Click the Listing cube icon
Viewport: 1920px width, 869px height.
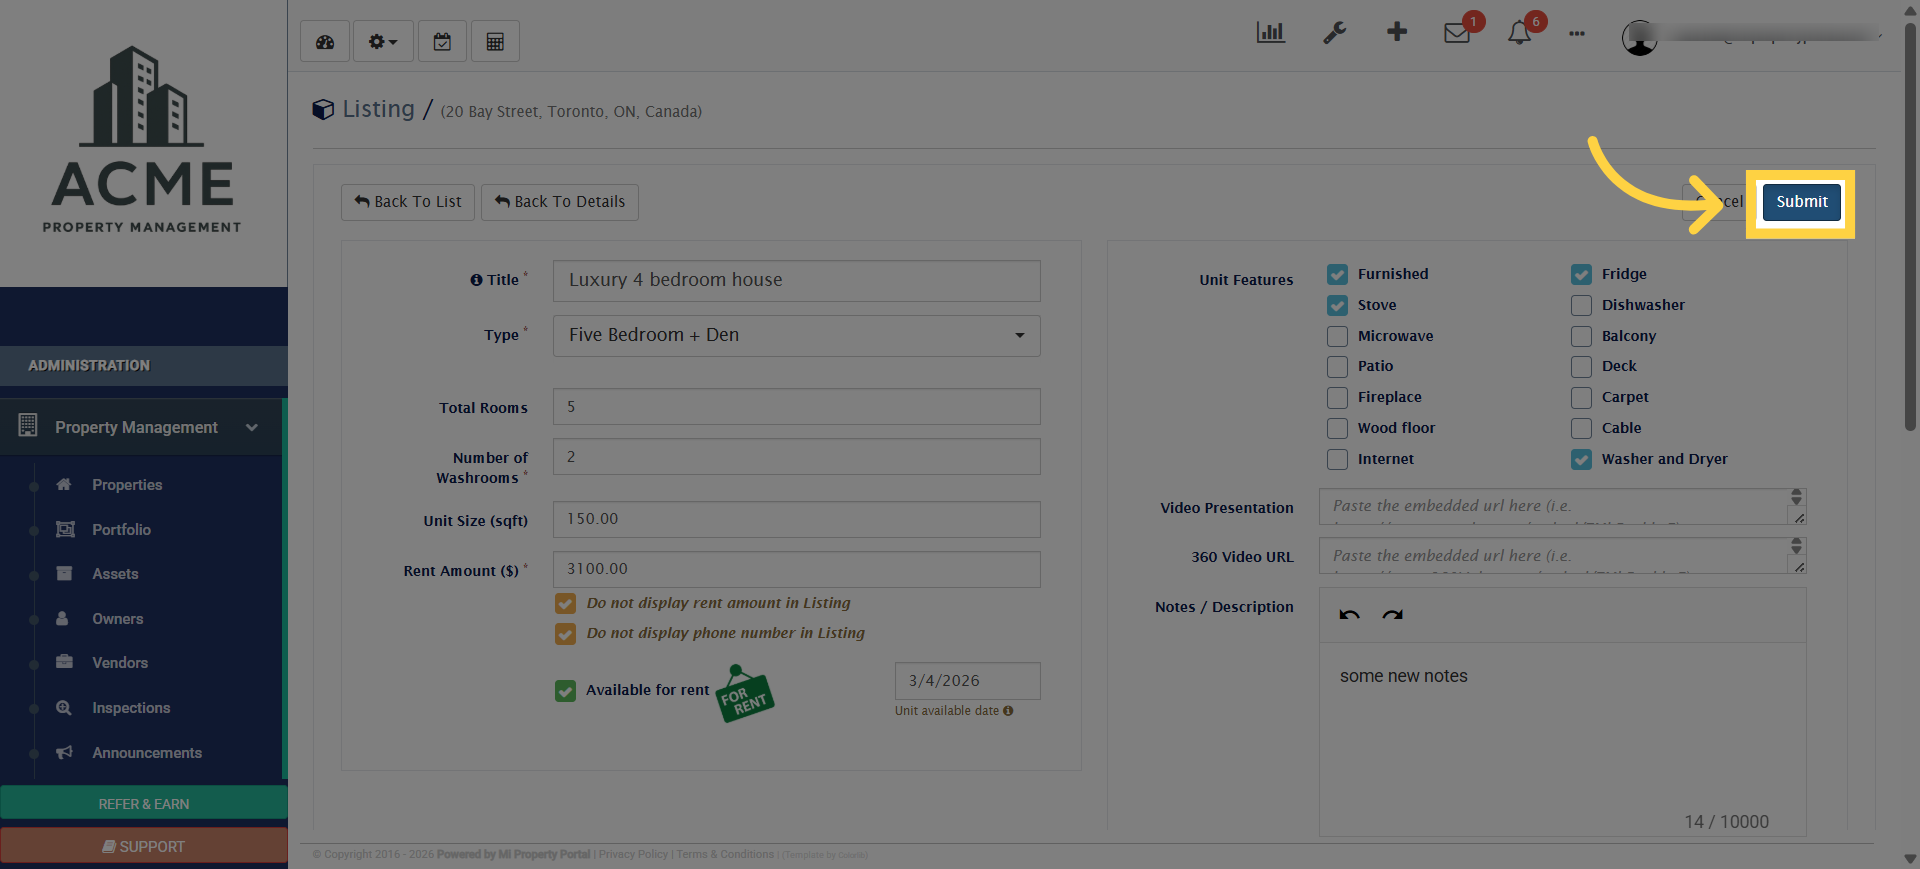tap(323, 109)
